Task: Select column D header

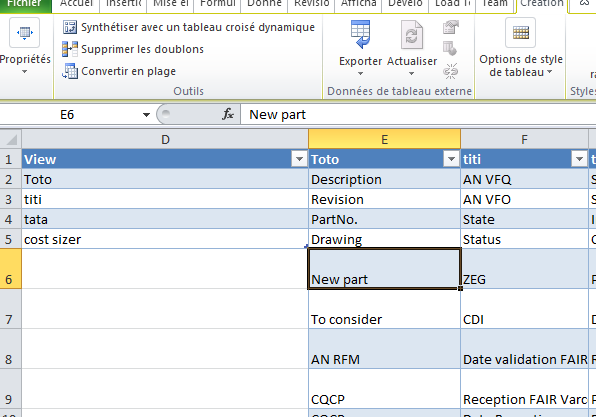Action: coord(165,140)
